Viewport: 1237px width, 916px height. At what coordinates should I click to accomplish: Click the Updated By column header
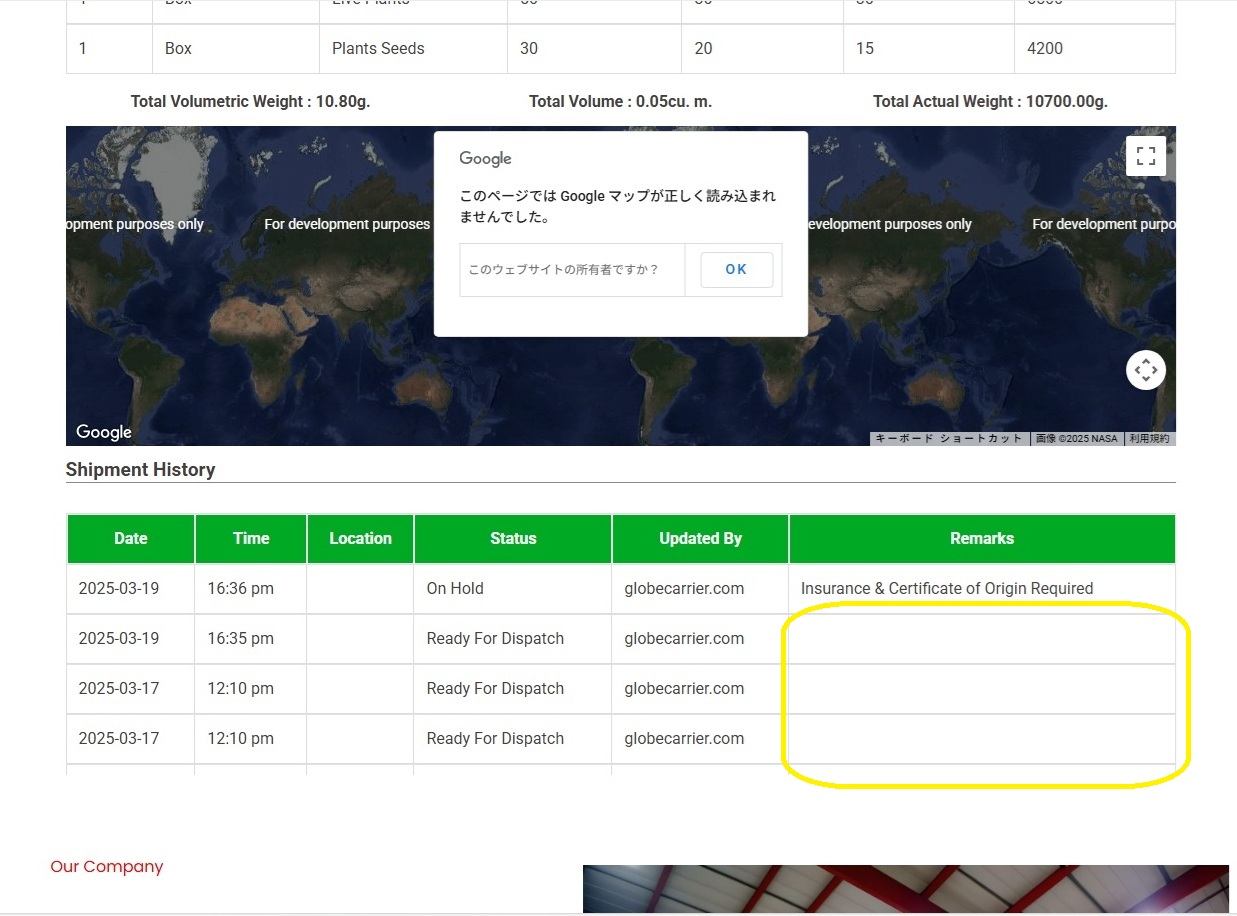point(700,539)
